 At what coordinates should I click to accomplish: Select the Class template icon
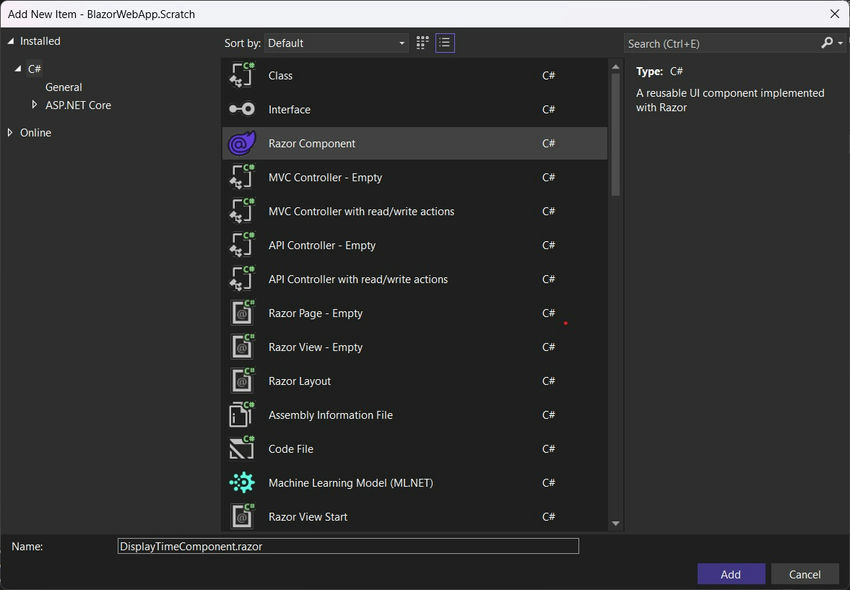241,75
